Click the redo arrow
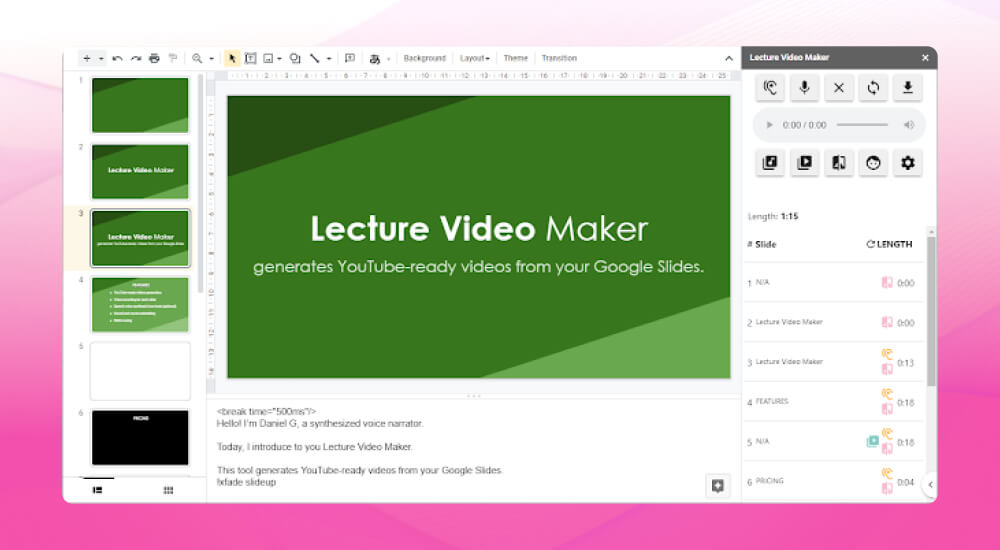The width and height of the screenshot is (1000, 550). (136, 58)
